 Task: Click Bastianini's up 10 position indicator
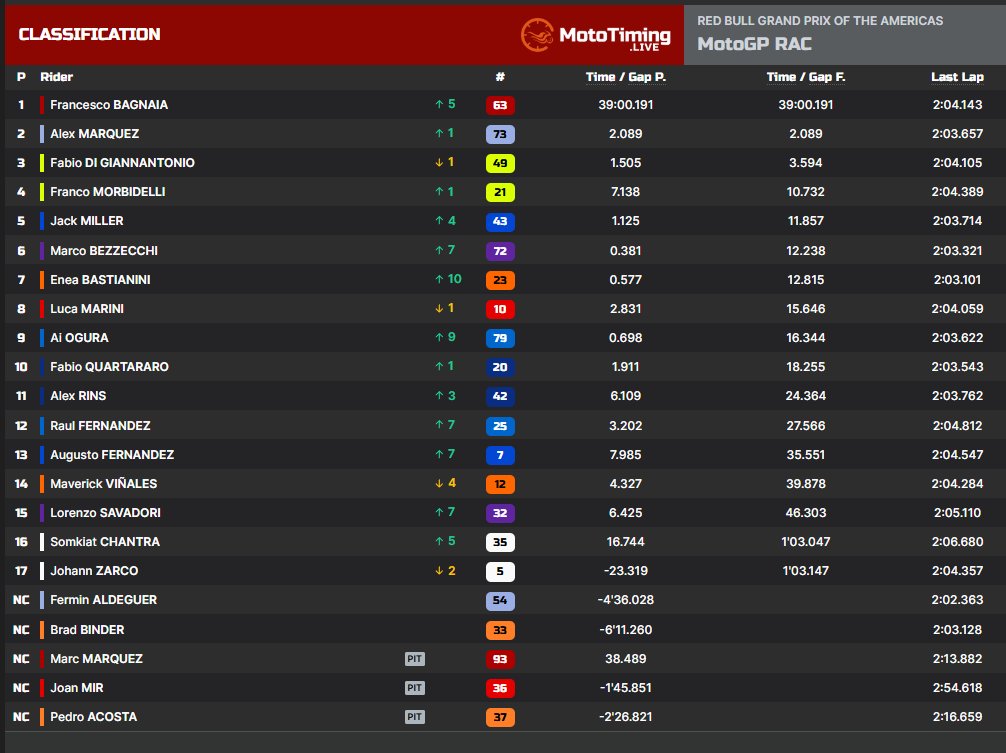pos(448,279)
